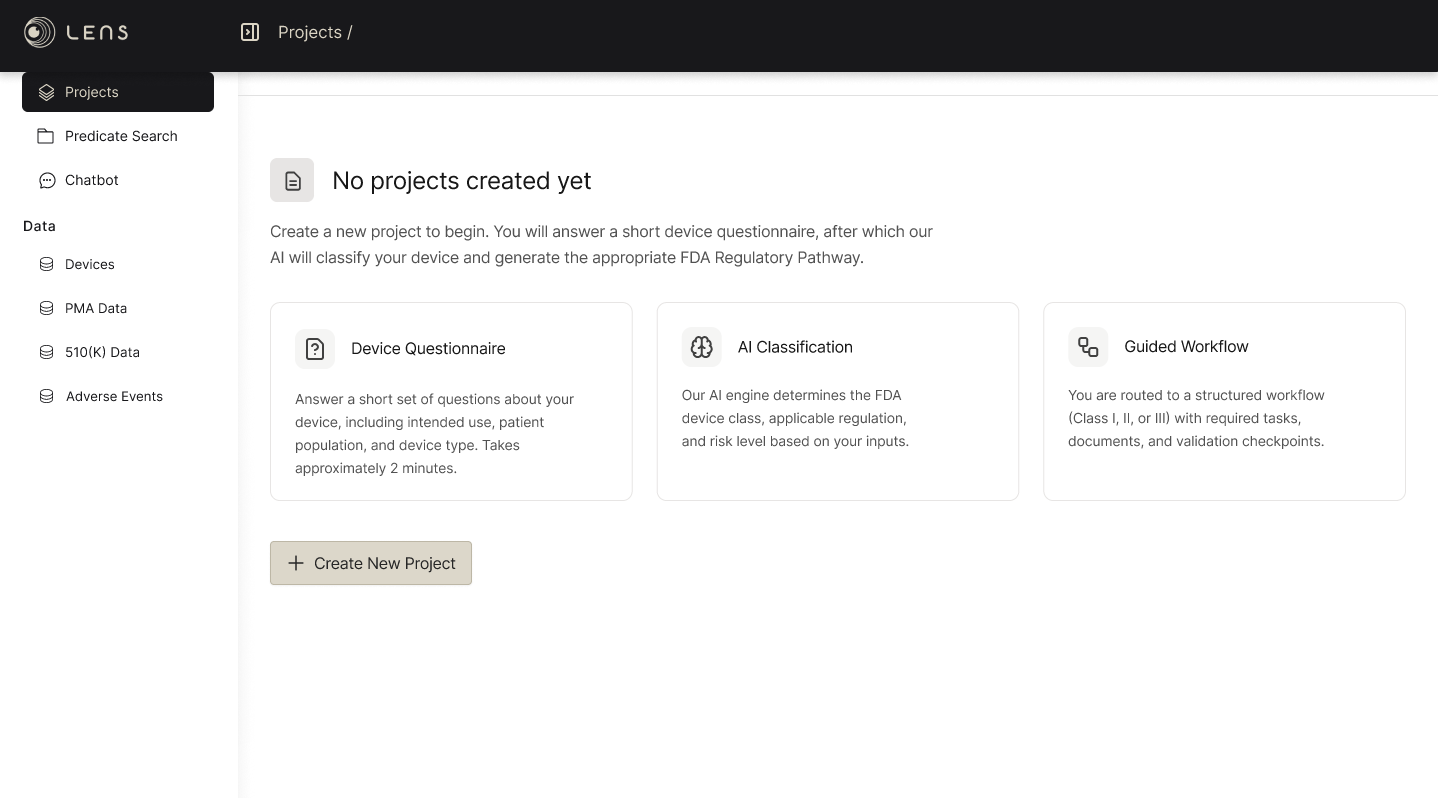Open the Chatbot section

(x=91, y=180)
